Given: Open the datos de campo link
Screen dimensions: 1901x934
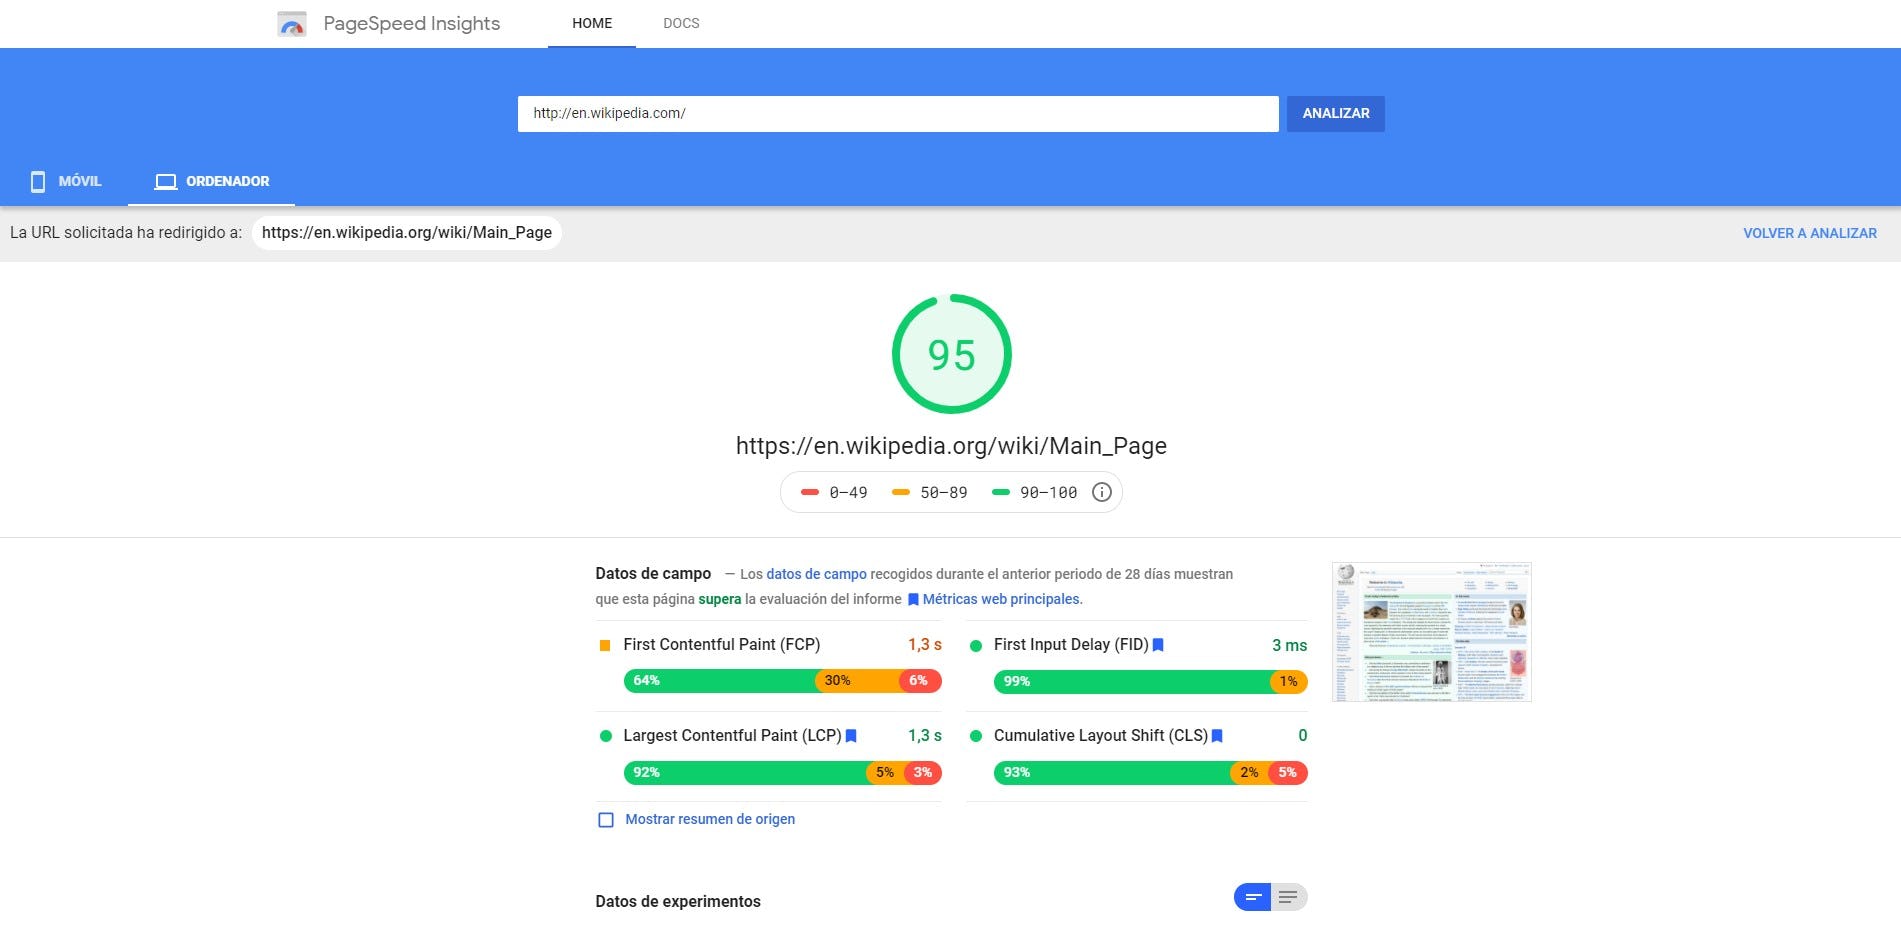Looking at the screenshot, I should coord(815,574).
